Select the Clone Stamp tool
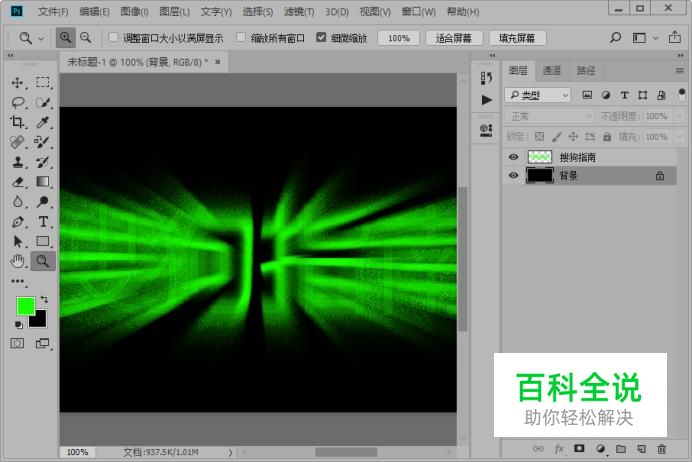692x462 pixels. (18, 162)
